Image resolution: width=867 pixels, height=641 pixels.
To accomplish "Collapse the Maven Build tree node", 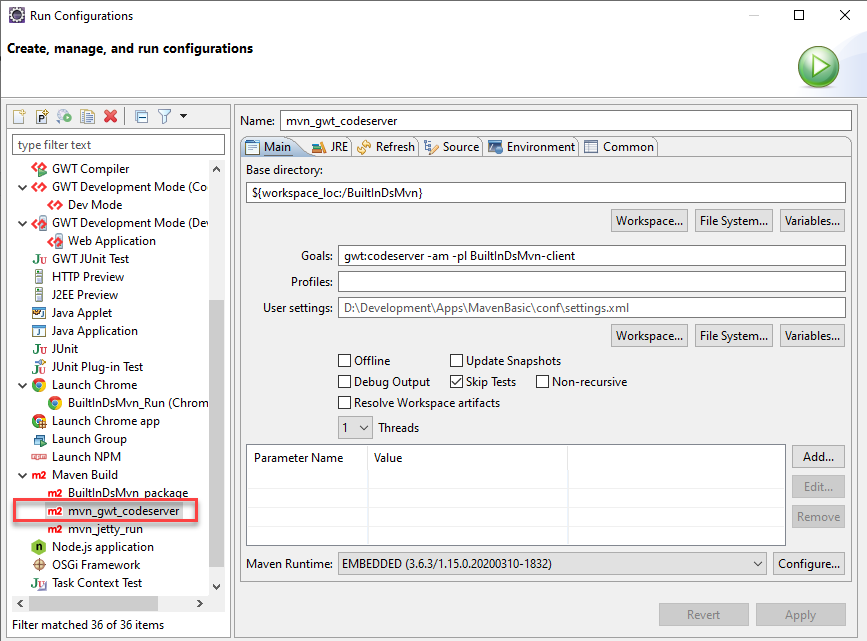I will tap(22, 475).
